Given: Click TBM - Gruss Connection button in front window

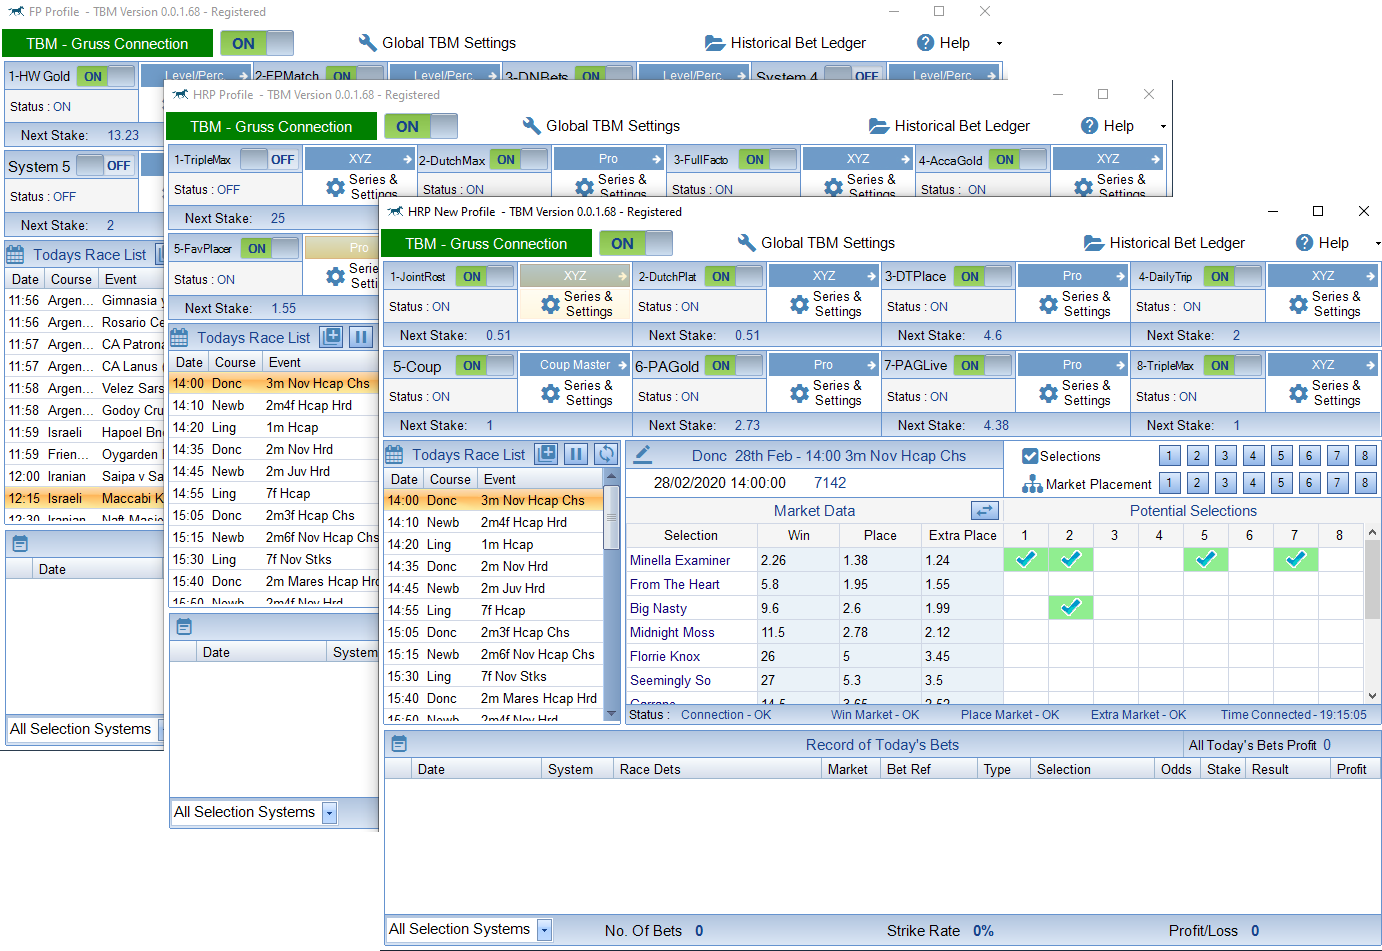Looking at the screenshot, I should [486, 244].
